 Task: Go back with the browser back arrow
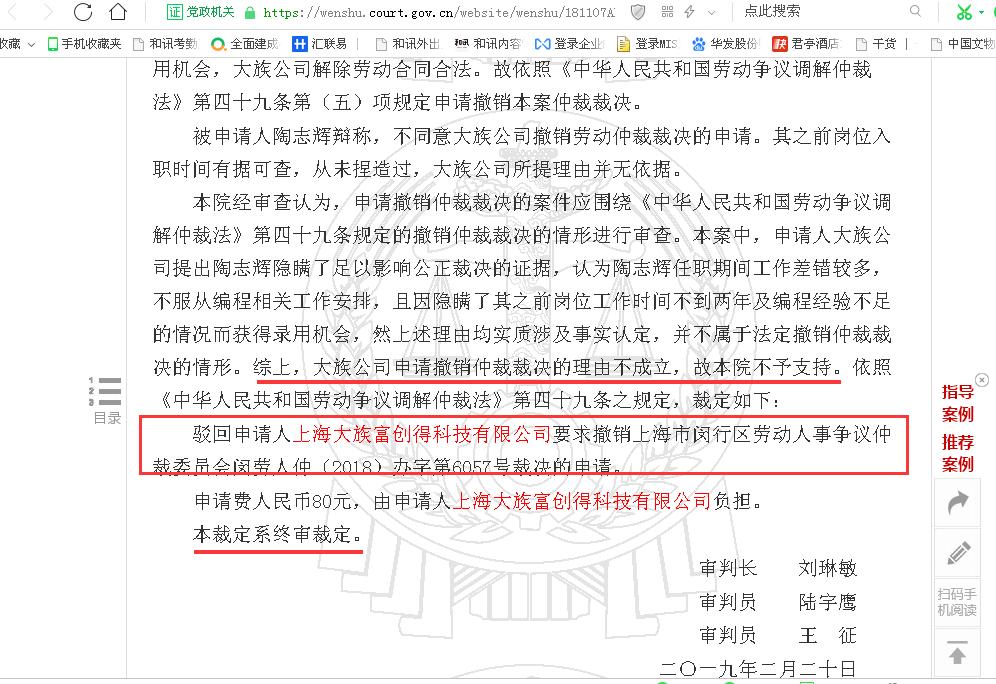11,11
